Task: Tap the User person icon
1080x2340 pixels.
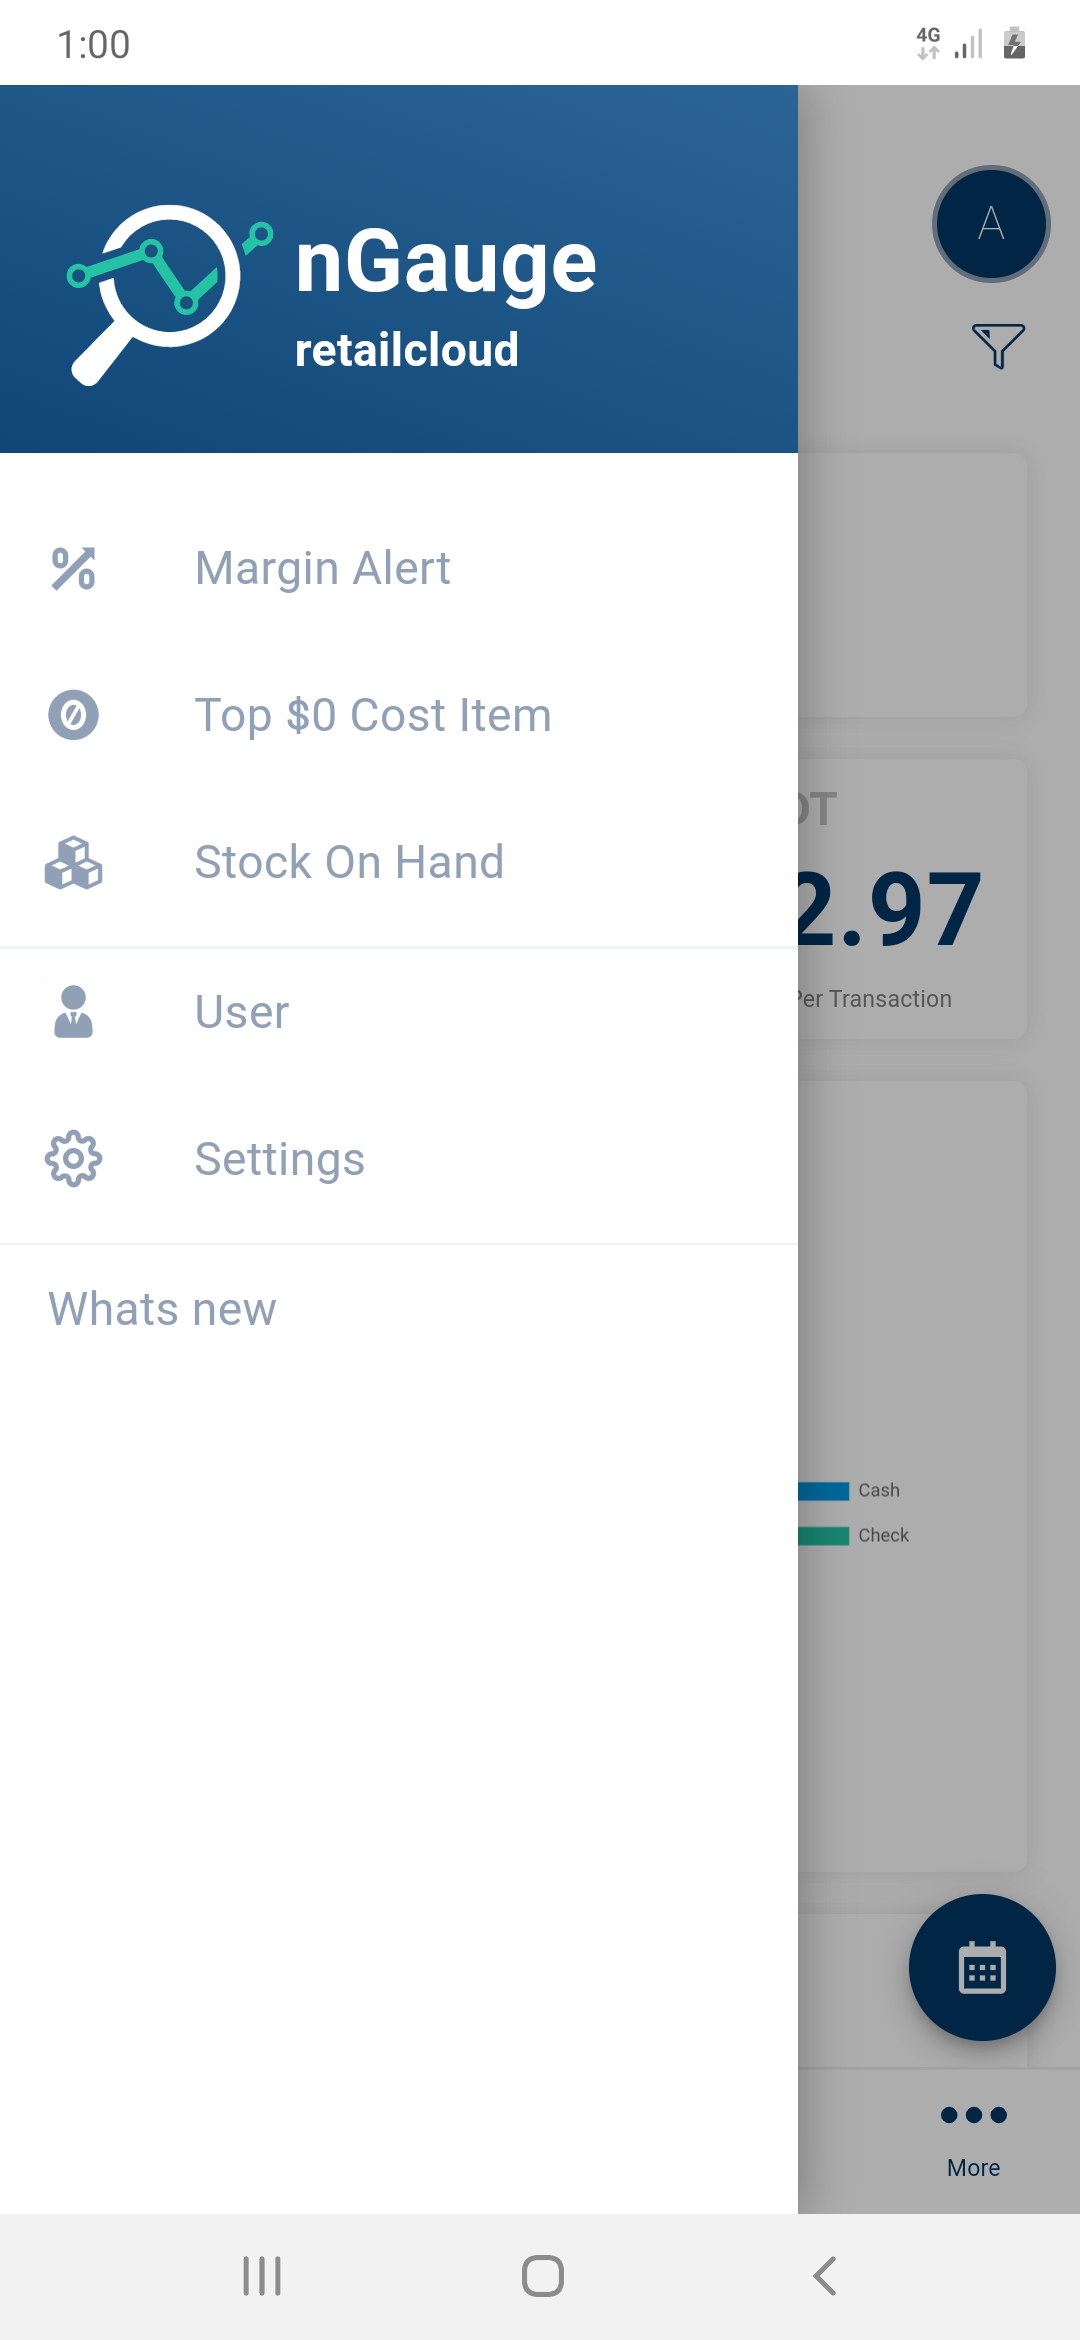Action: [x=73, y=1012]
